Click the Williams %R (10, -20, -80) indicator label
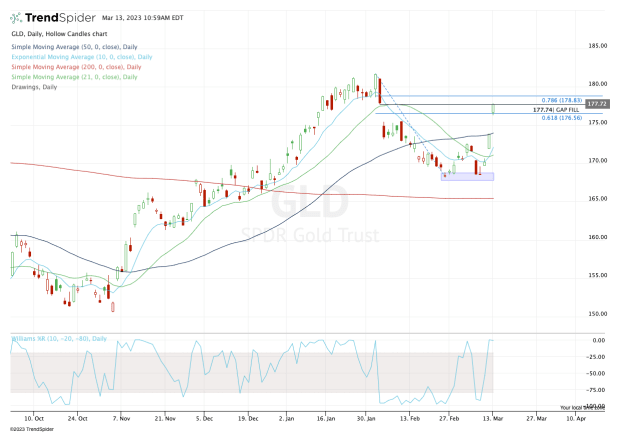The image size is (620, 434). click(59, 339)
